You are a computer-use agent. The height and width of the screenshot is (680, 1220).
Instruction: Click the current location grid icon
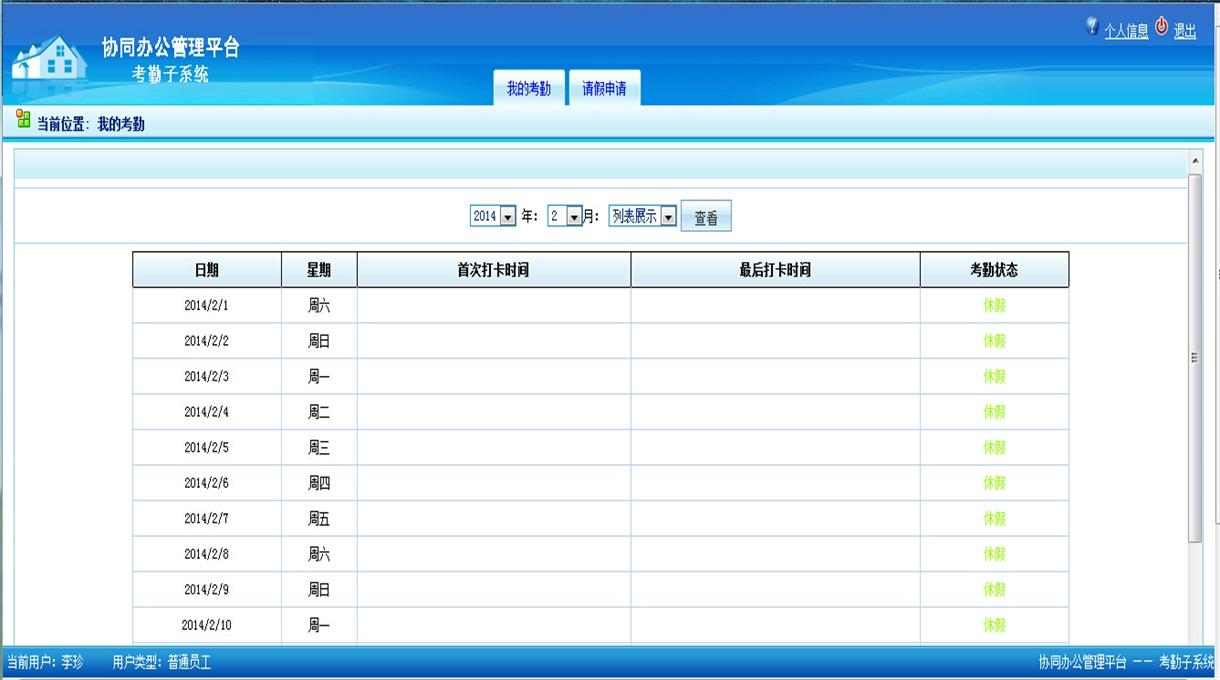coord(23,120)
